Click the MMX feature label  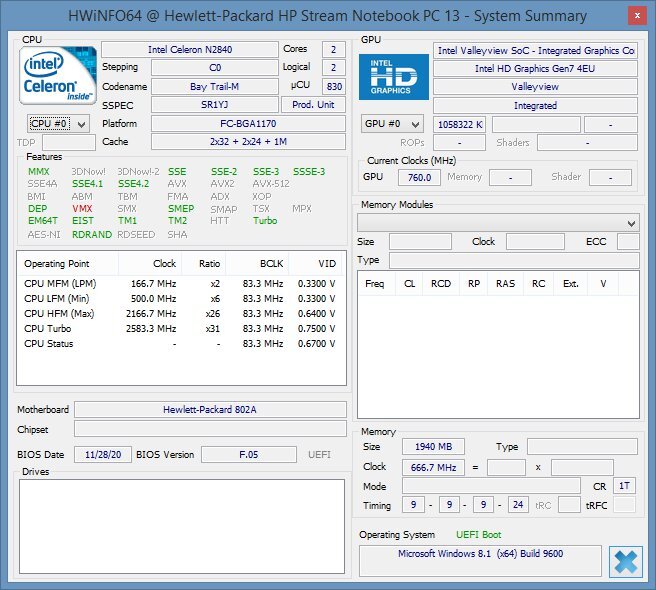pyautogui.click(x=39, y=172)
